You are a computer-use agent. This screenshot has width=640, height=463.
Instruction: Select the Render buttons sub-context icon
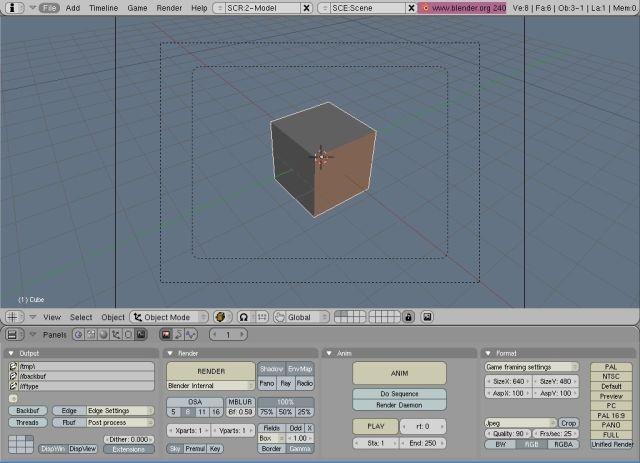coord(166,335)
